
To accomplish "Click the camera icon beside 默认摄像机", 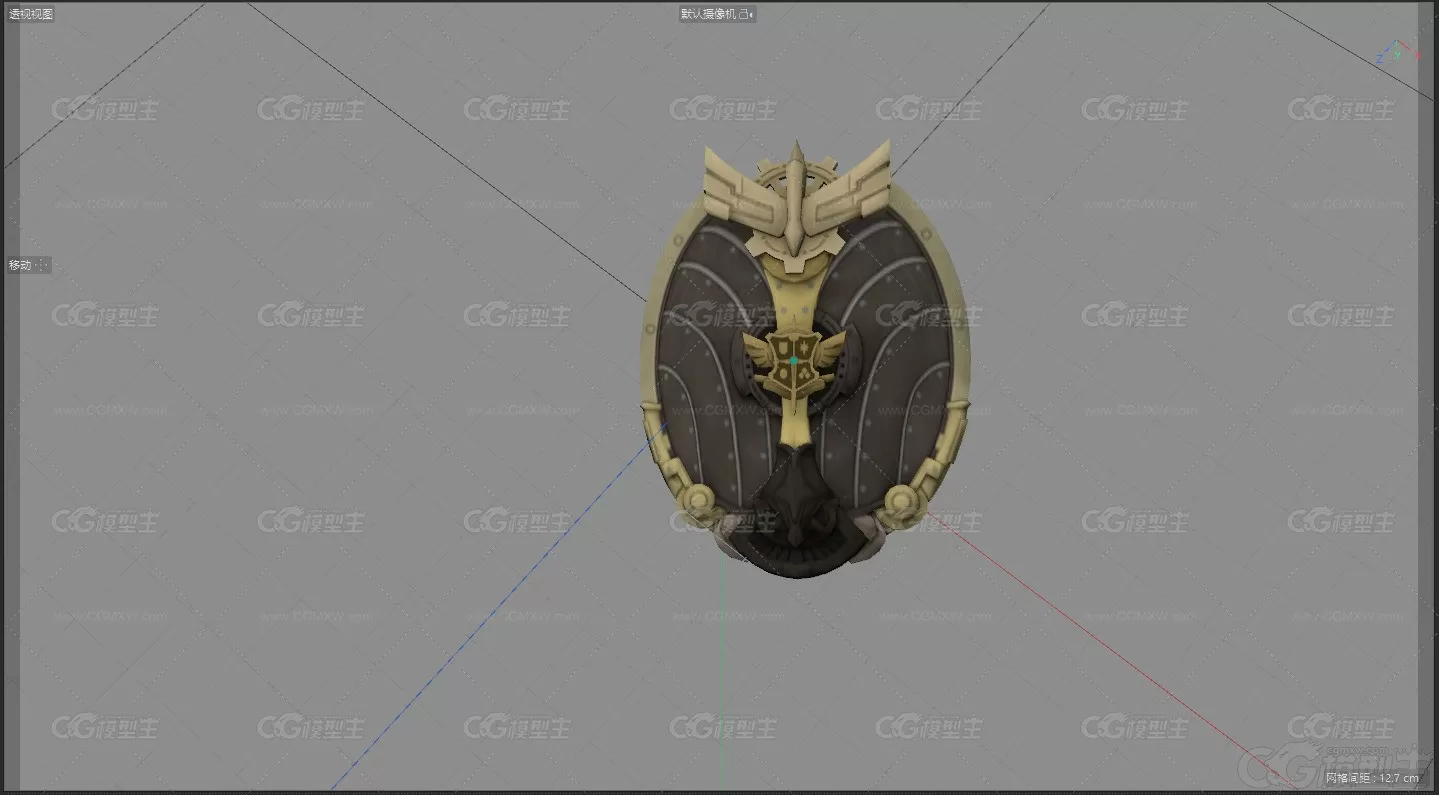I will (745, 14).
